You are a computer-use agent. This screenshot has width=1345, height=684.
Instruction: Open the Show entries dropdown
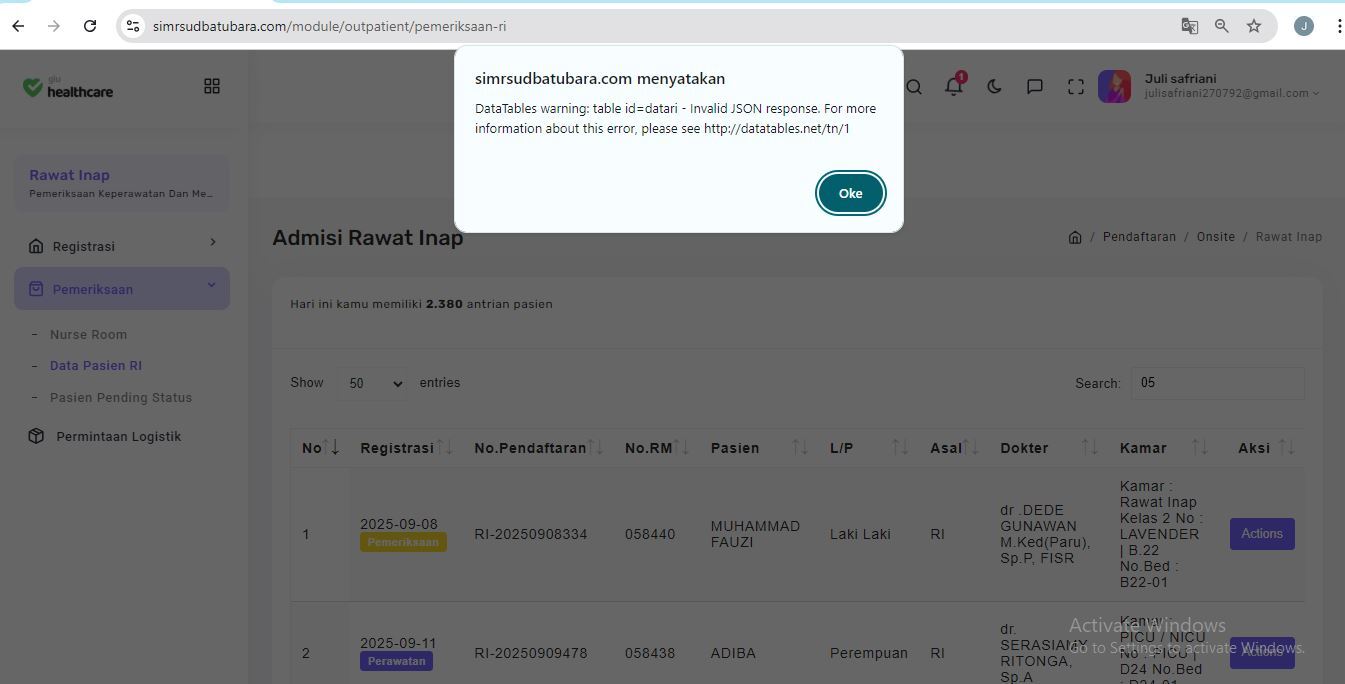pyautogui.click(x=373, y=384)
